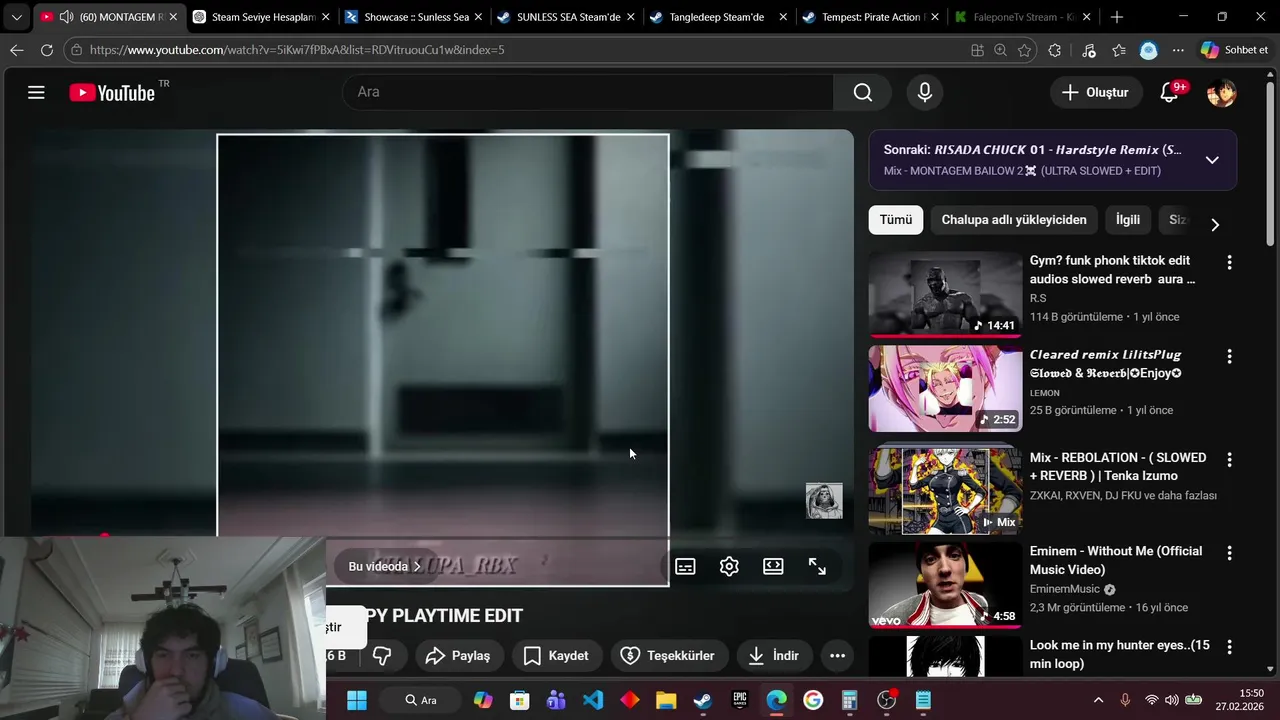Expand the next-up playlist panel chevron
Screen dimensions: 1280x720
1212,160
